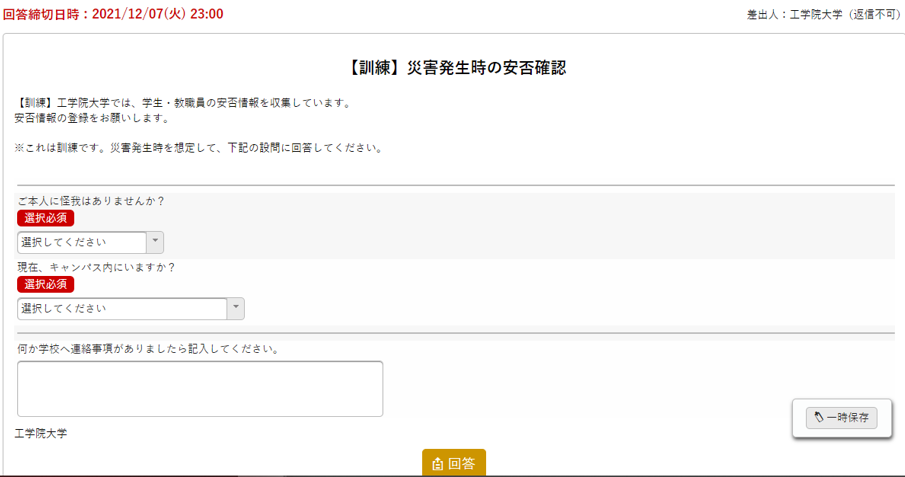Expand the campus location dropdown arrow

(235, 309)
